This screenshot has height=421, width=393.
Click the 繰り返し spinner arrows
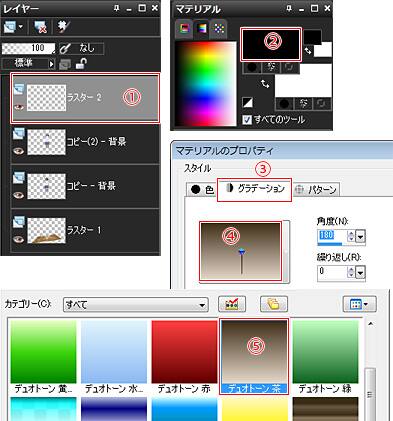(351, 273)
